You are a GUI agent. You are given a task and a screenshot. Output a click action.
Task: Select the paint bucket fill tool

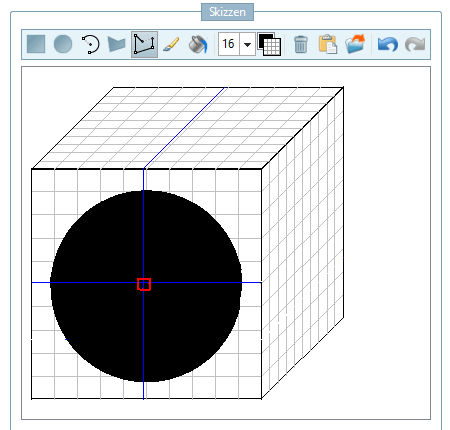198,44
